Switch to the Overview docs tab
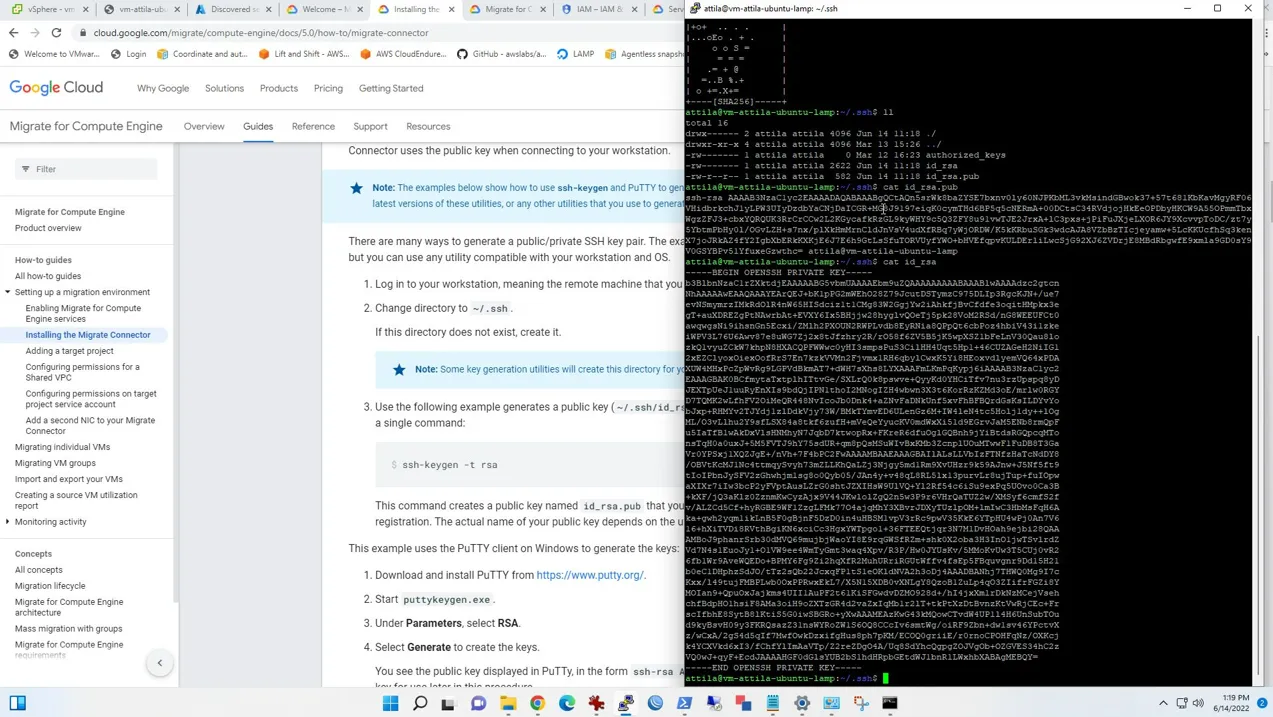Image resolution: width=1273 pixels, height=717 pixels. (204, 127)
